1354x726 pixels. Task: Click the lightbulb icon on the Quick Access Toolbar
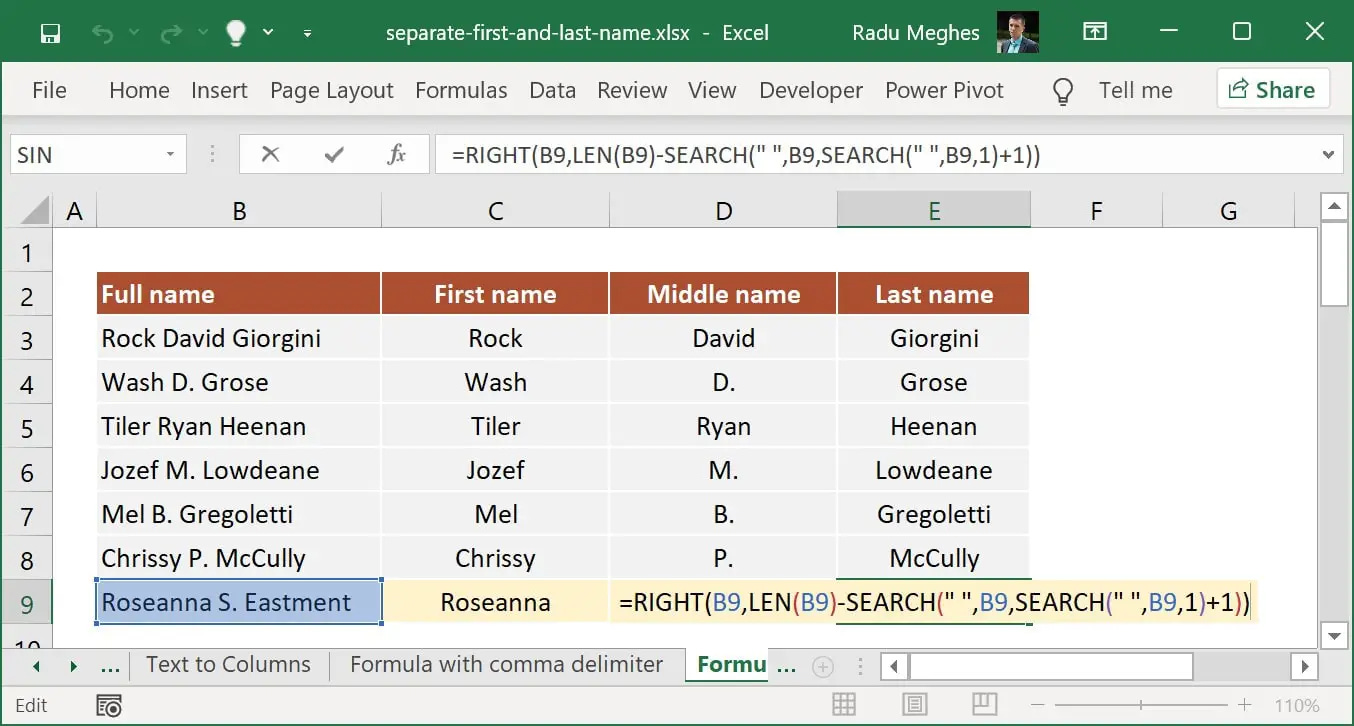coord(235,32)
